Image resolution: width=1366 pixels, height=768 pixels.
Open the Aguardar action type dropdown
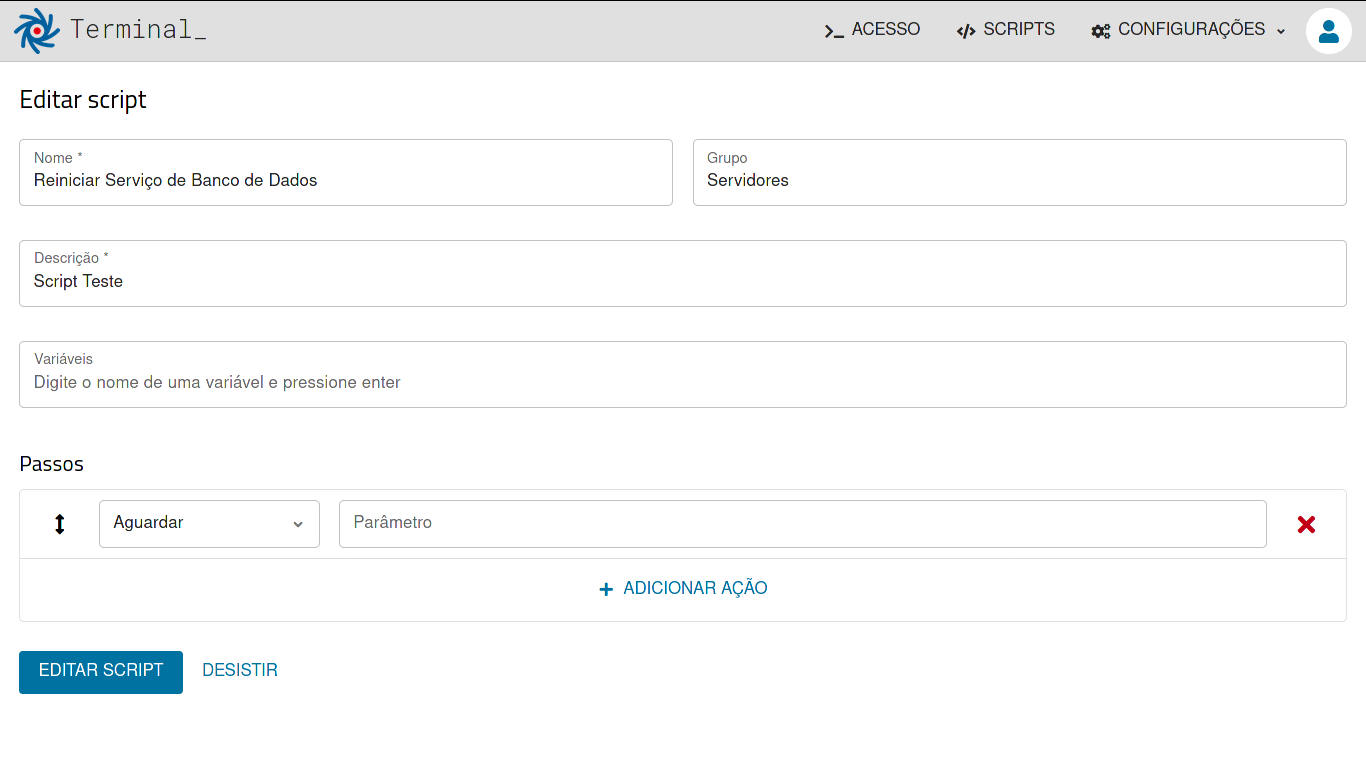[209, 524]
